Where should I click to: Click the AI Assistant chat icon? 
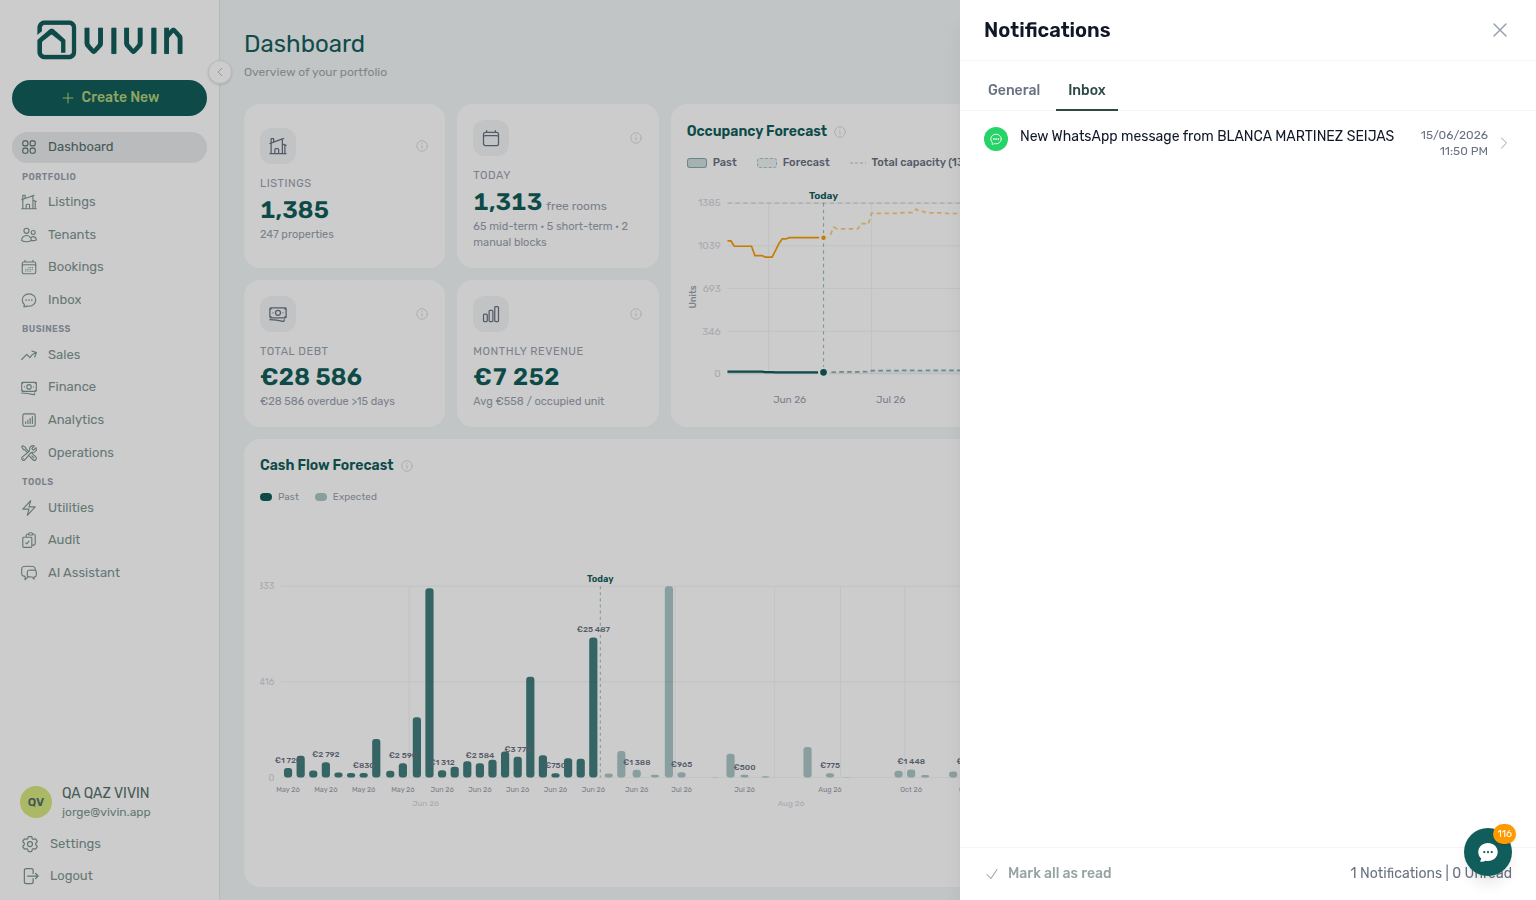(29, 573)
